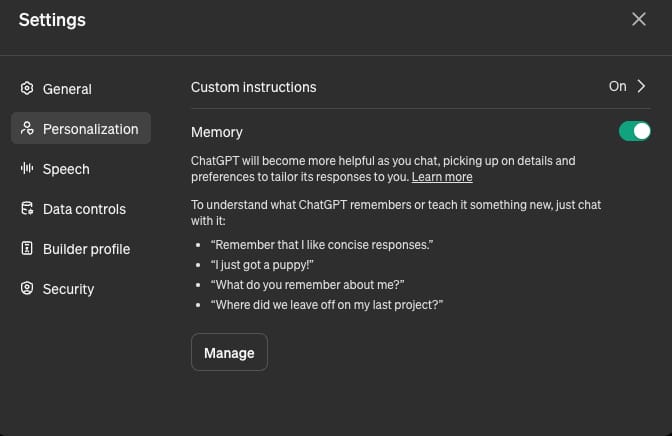Screen dimensions: 672x436
Task: Click the Custom instructions "On" status
Action: 617,87
